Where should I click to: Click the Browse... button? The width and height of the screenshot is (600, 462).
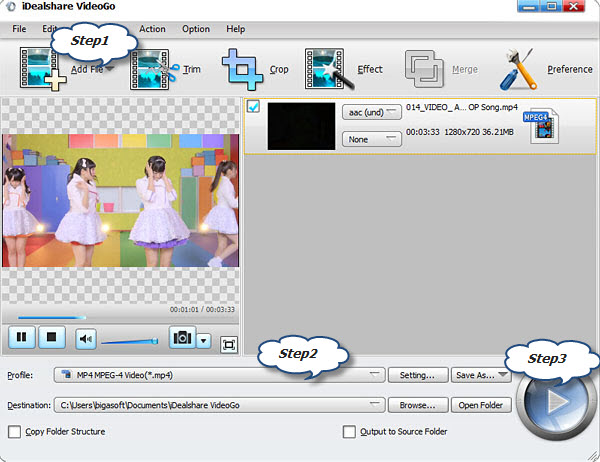[418, 405]
